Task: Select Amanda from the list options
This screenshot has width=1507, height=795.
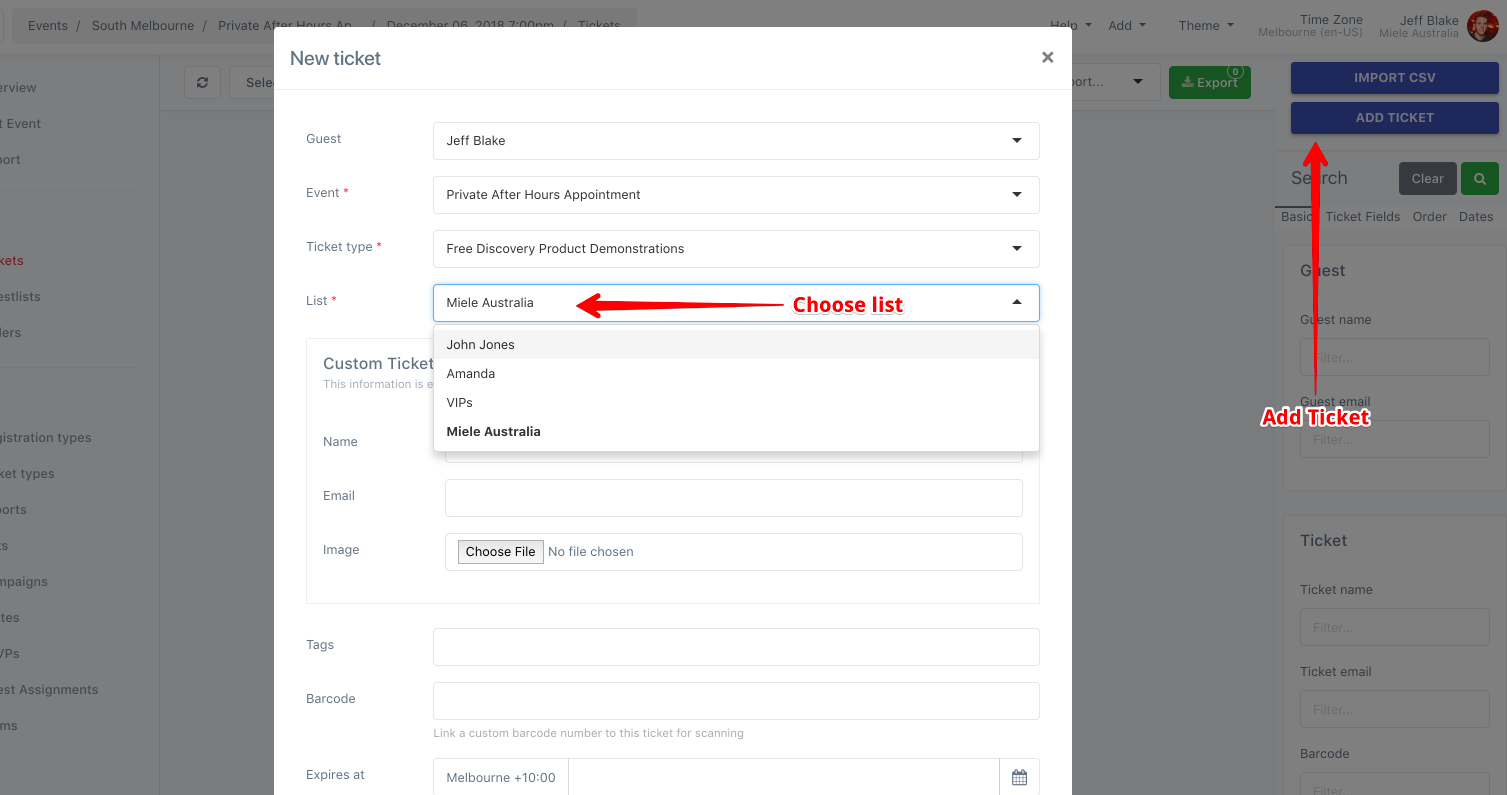Action: [736, 373]
